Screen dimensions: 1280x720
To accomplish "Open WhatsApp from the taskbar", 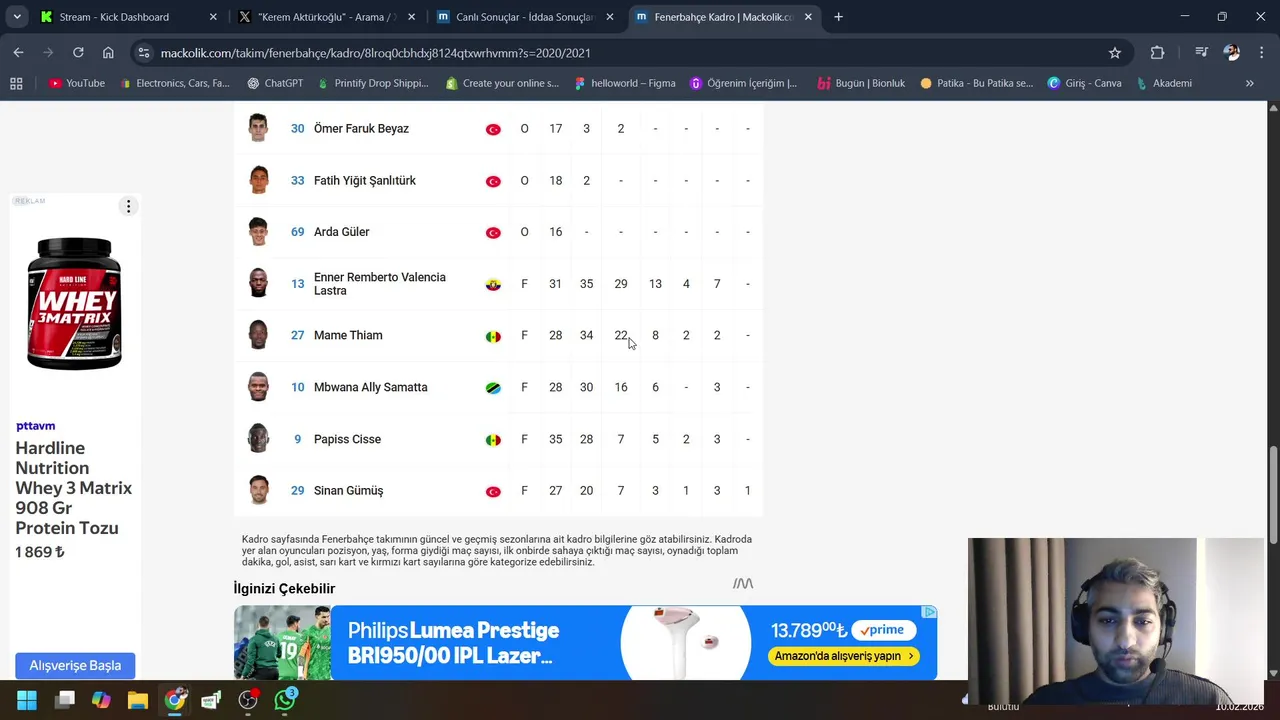I will [x=285, y=700].
